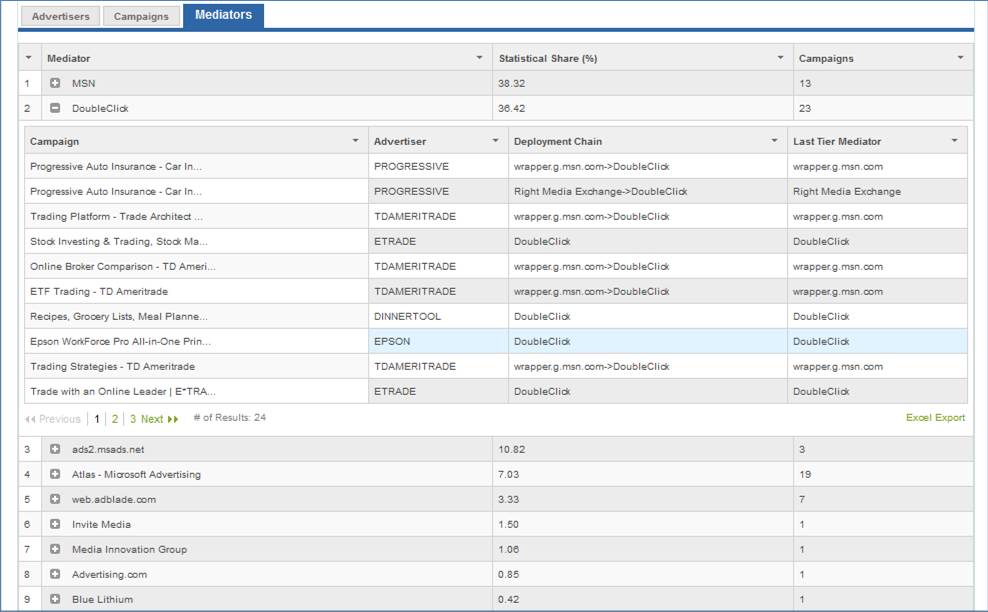This screenshot has width=988, height=612.
Task: Collapse the DoubleClick mediator row
Action: [x=55, y=108]
